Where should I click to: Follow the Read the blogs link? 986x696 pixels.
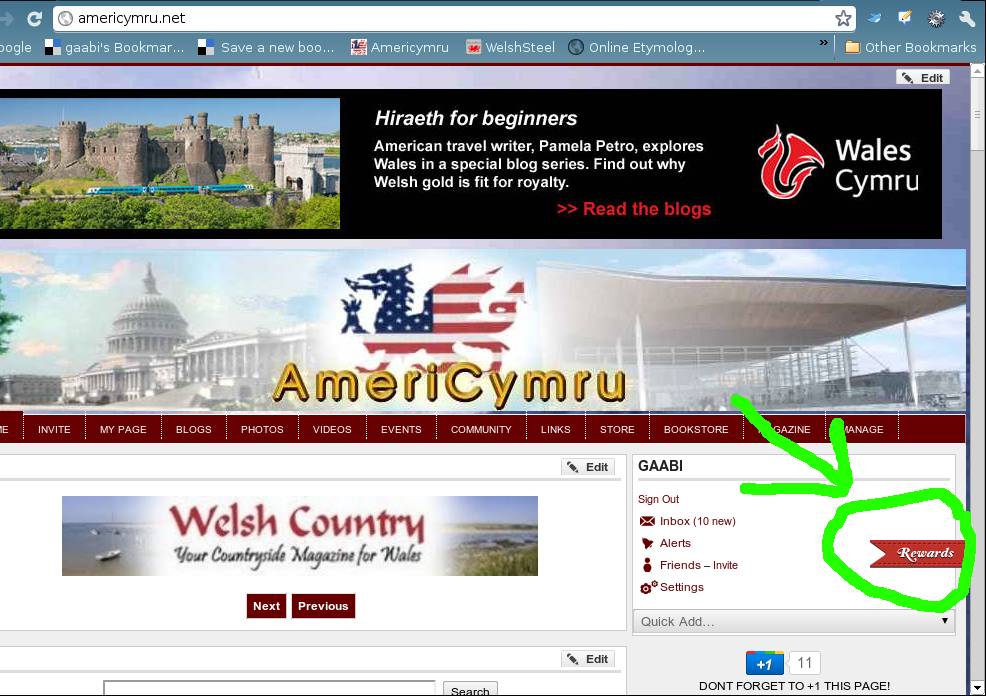(634, 209)
